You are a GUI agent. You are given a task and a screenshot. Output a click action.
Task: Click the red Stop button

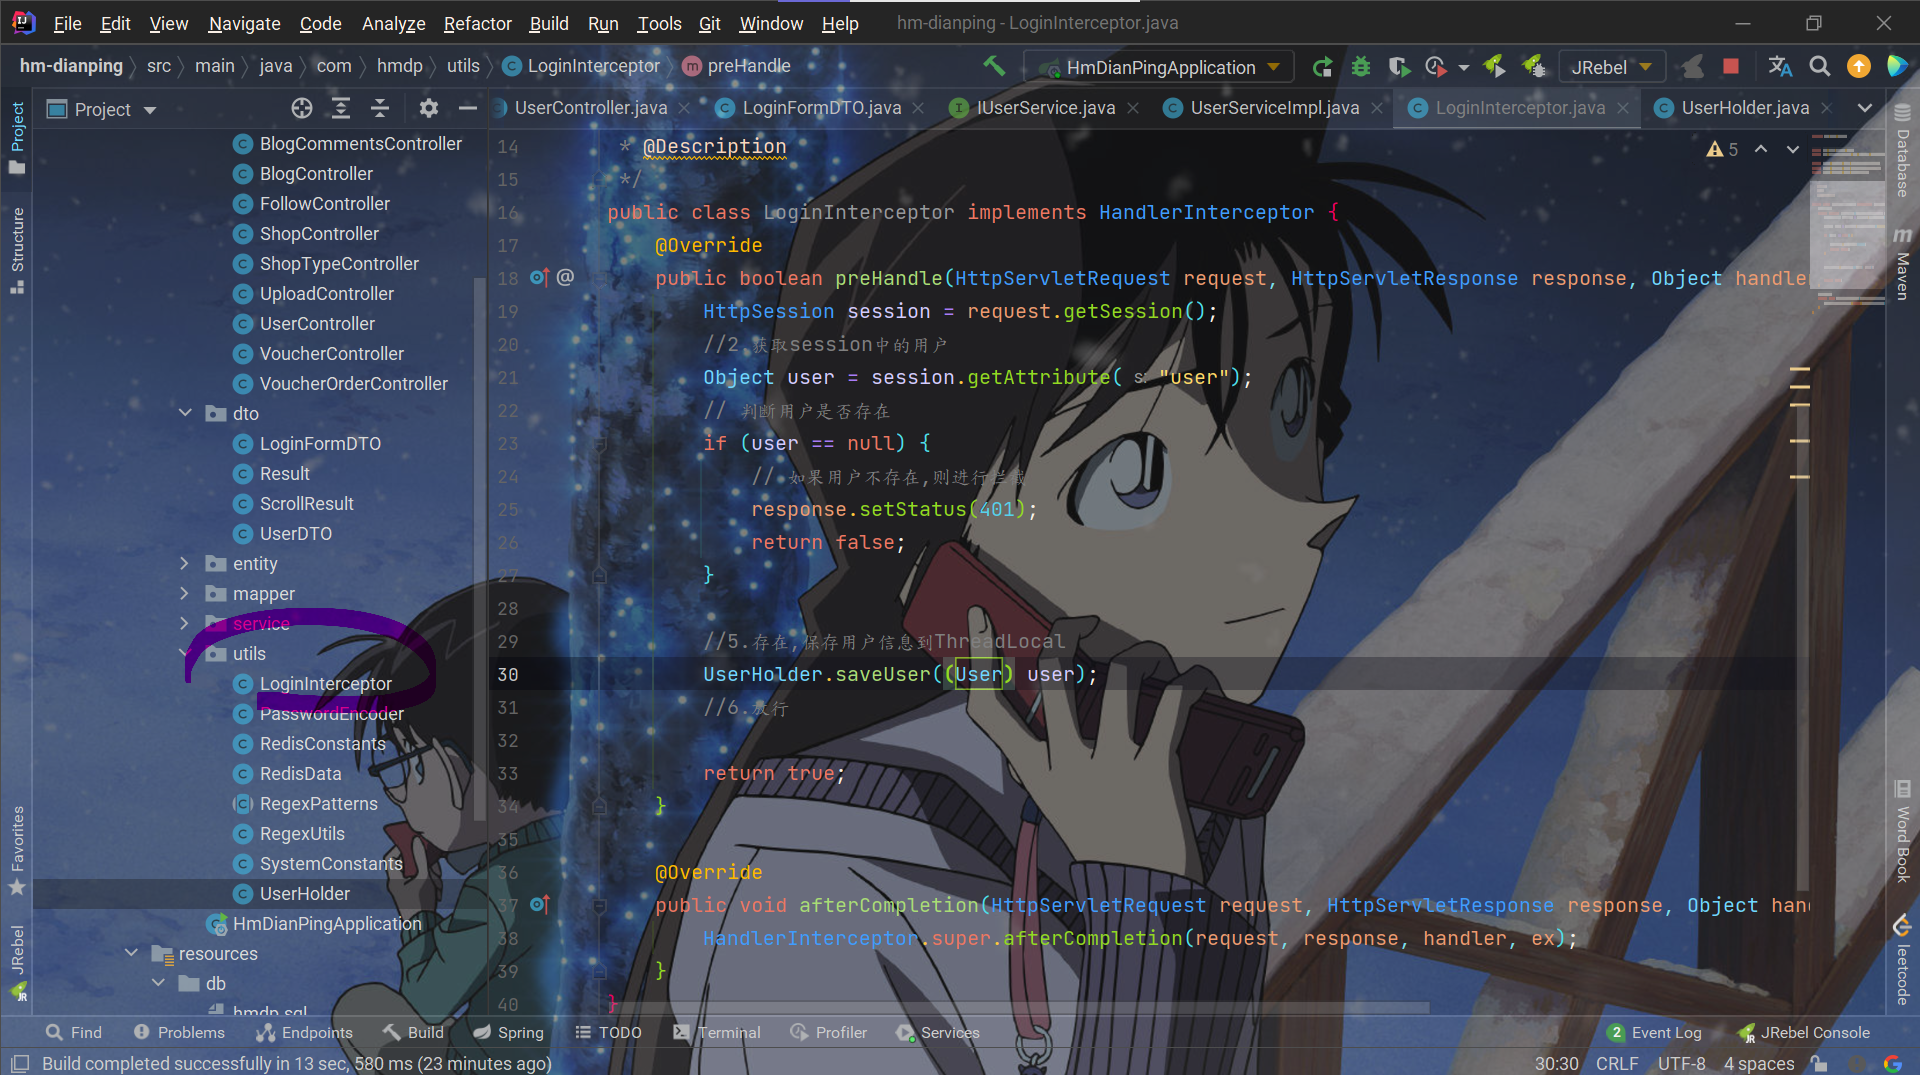pyautogui.click(x=1730, y=67)
